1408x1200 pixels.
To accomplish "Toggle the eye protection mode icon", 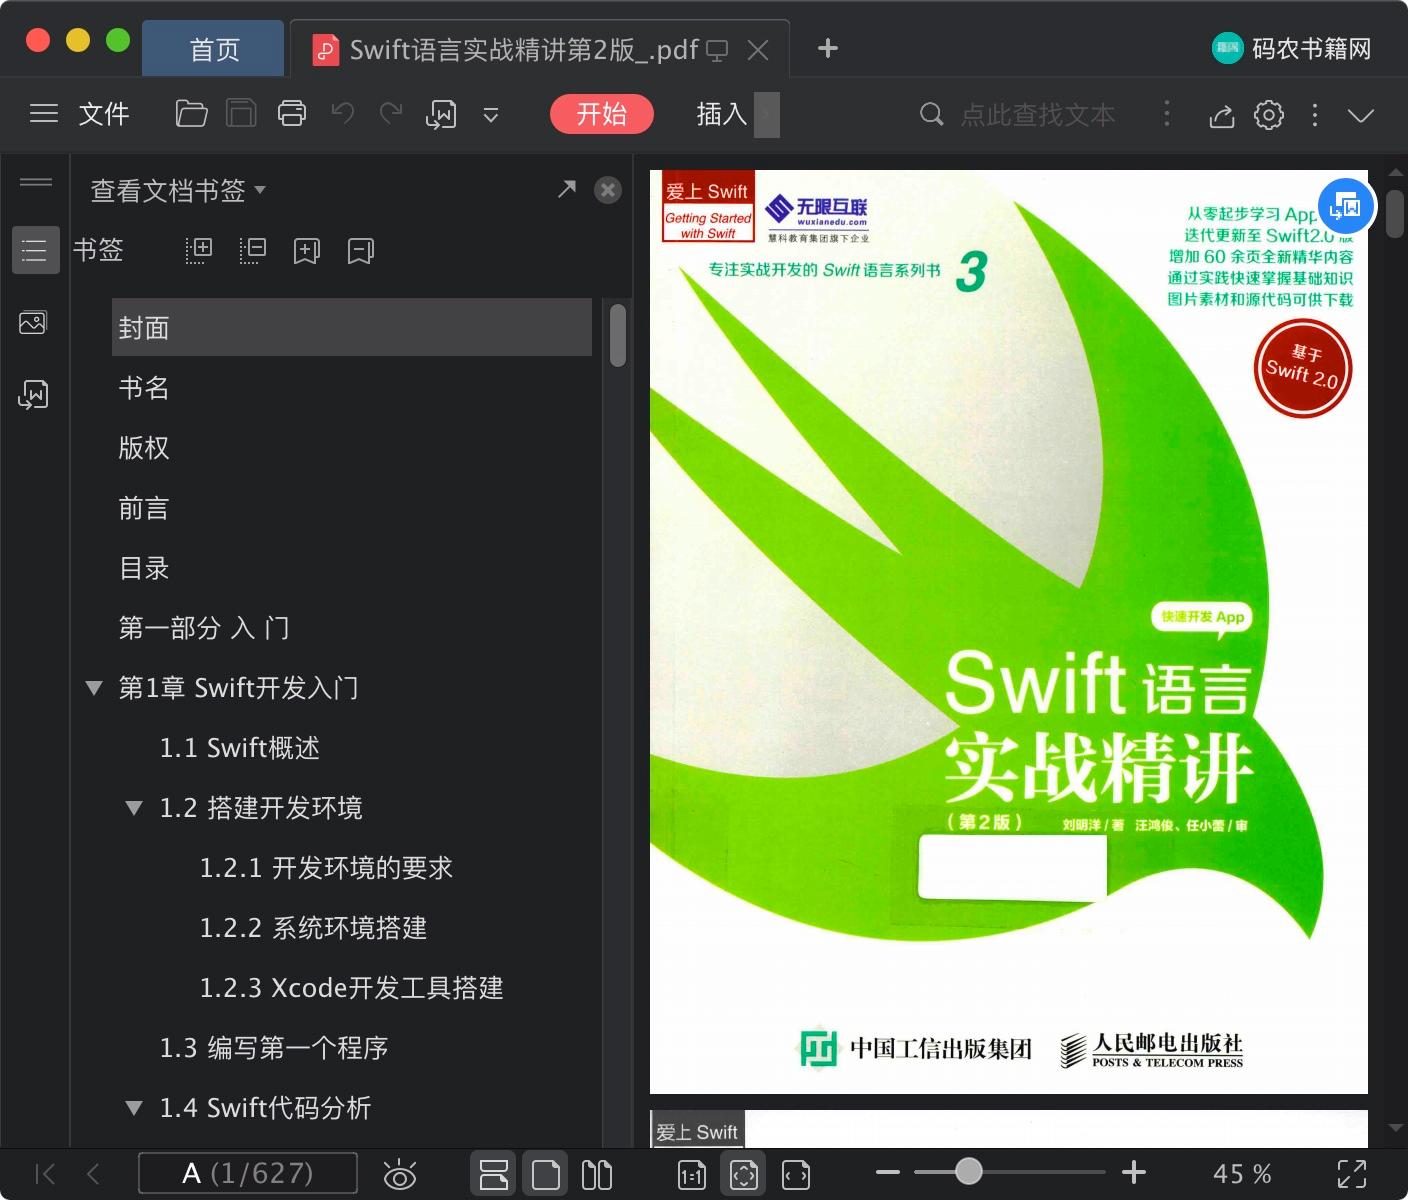I will pyautogui.click(x=400, y=1174).
